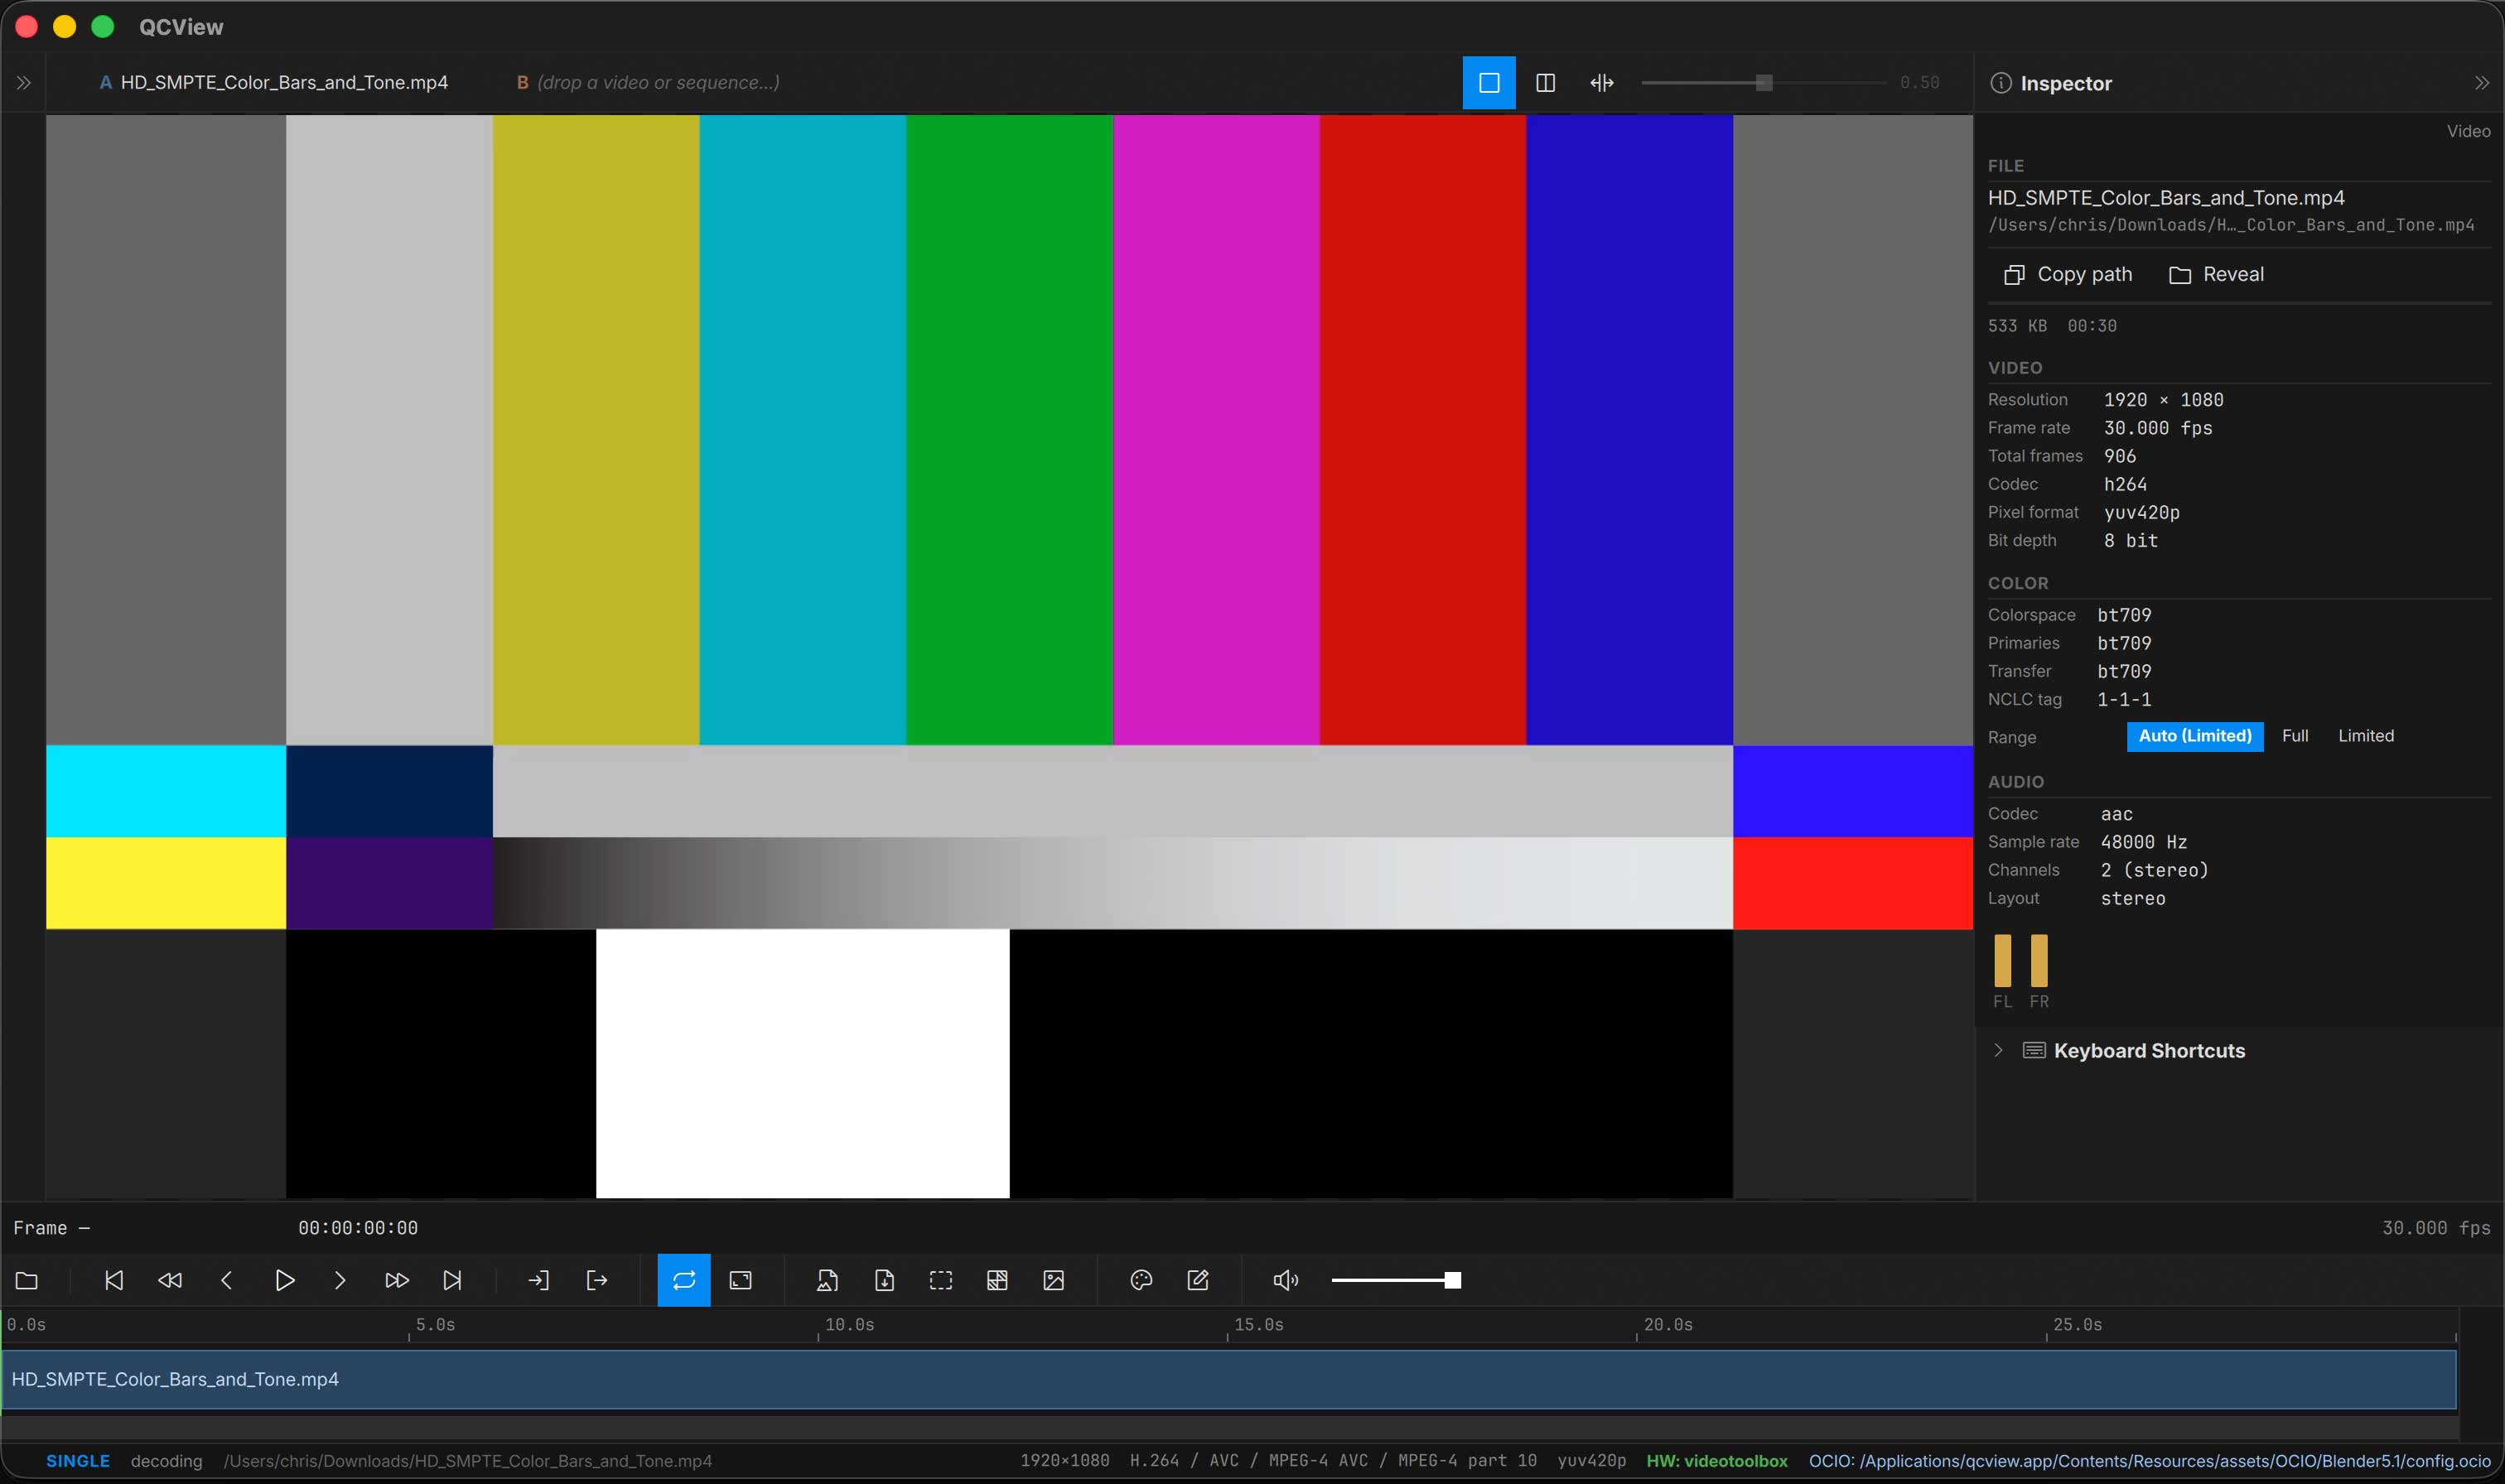This screenshot has width=2505, height=1484.
Task: Enable the wipe comparison mode
Action: pos(1602,83)
